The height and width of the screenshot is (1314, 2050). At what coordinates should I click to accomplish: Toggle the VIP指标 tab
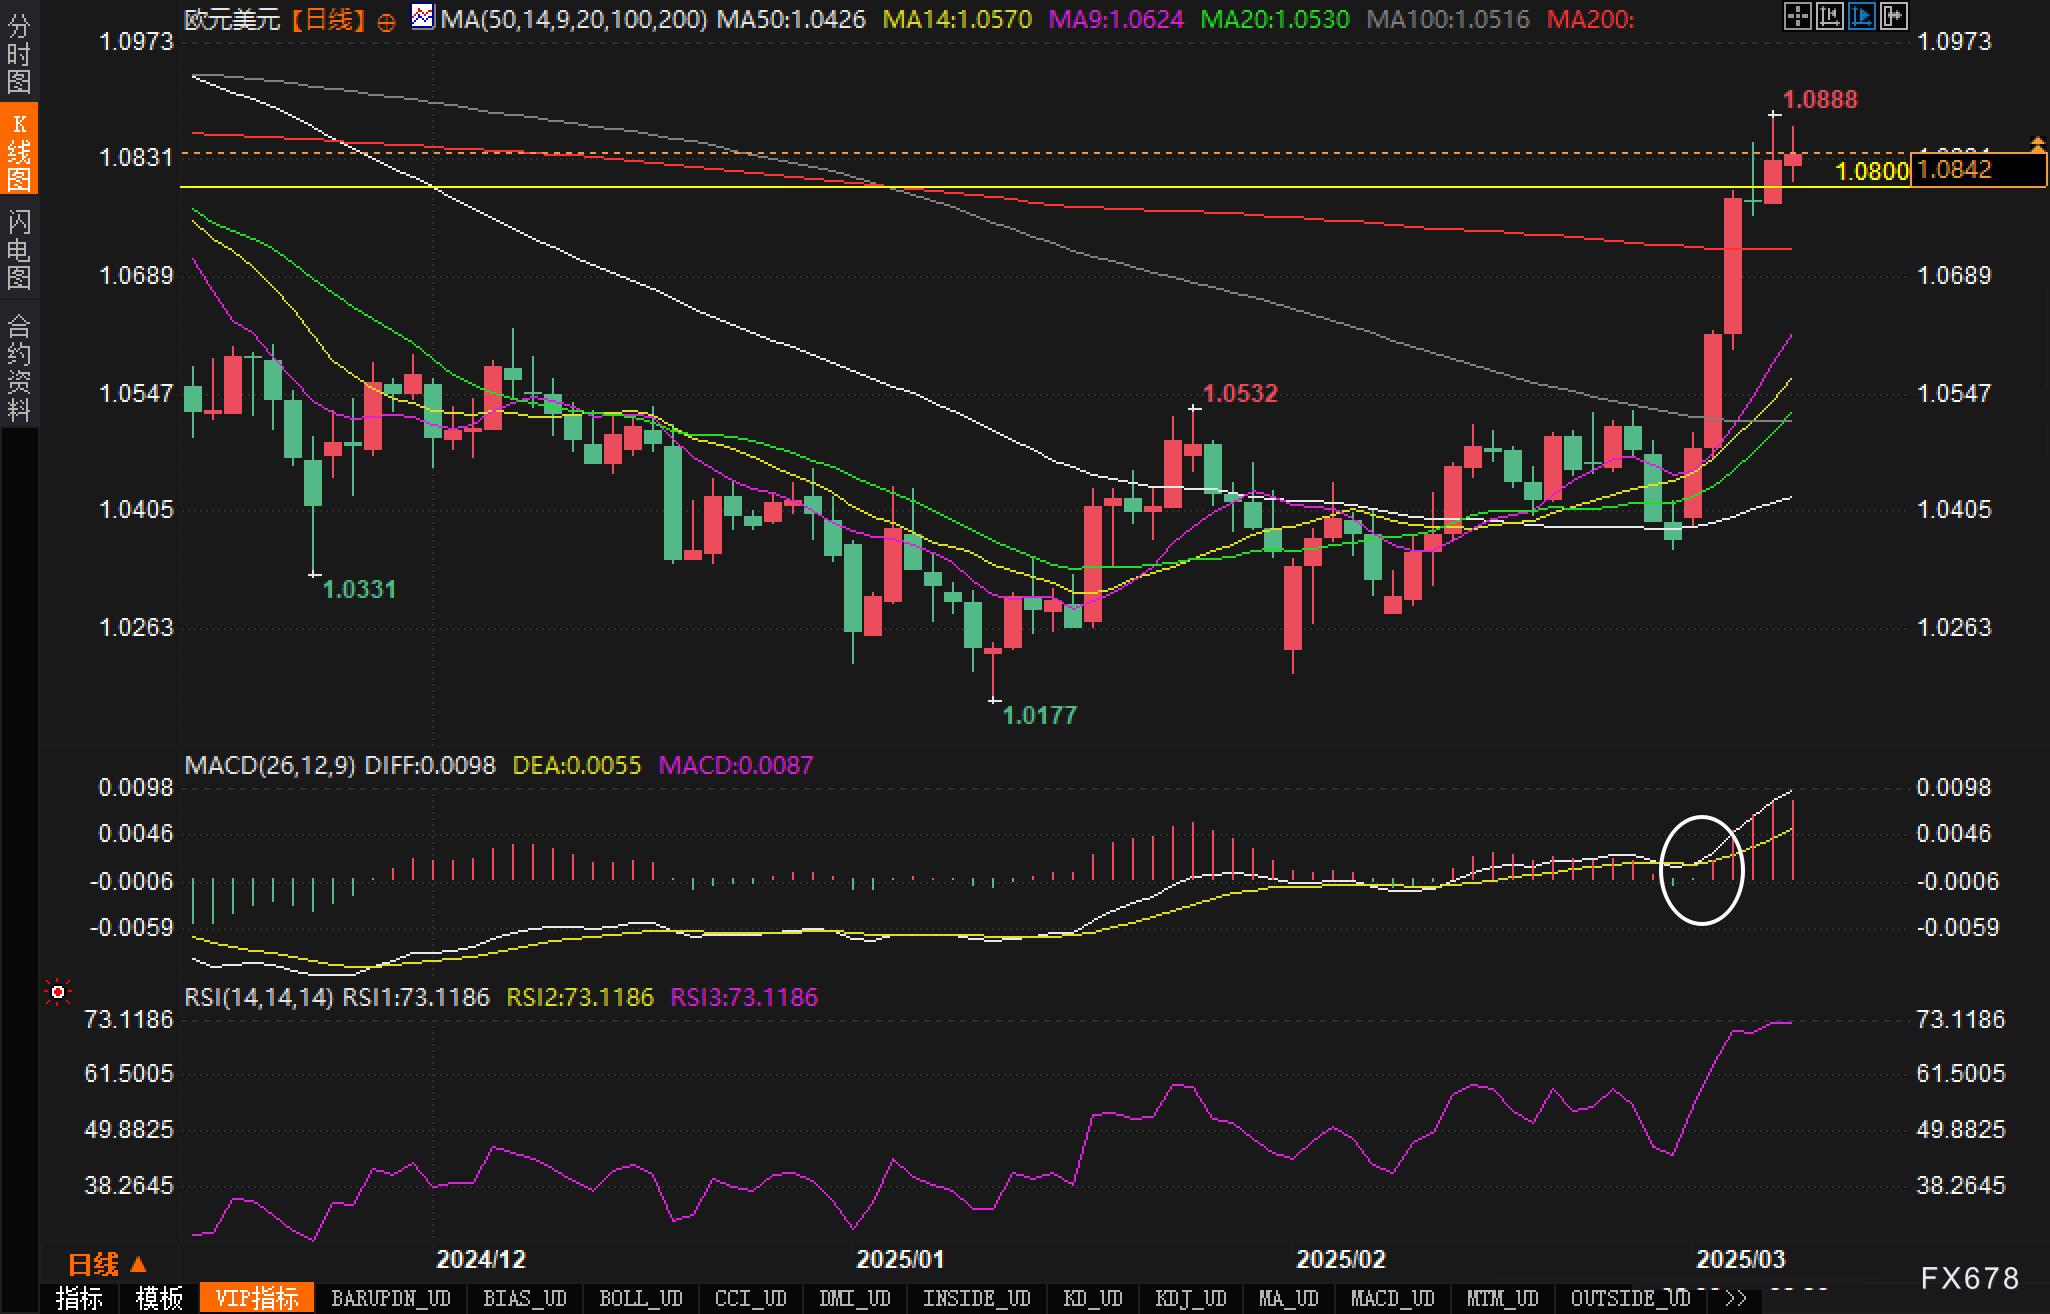(257, 1299)
